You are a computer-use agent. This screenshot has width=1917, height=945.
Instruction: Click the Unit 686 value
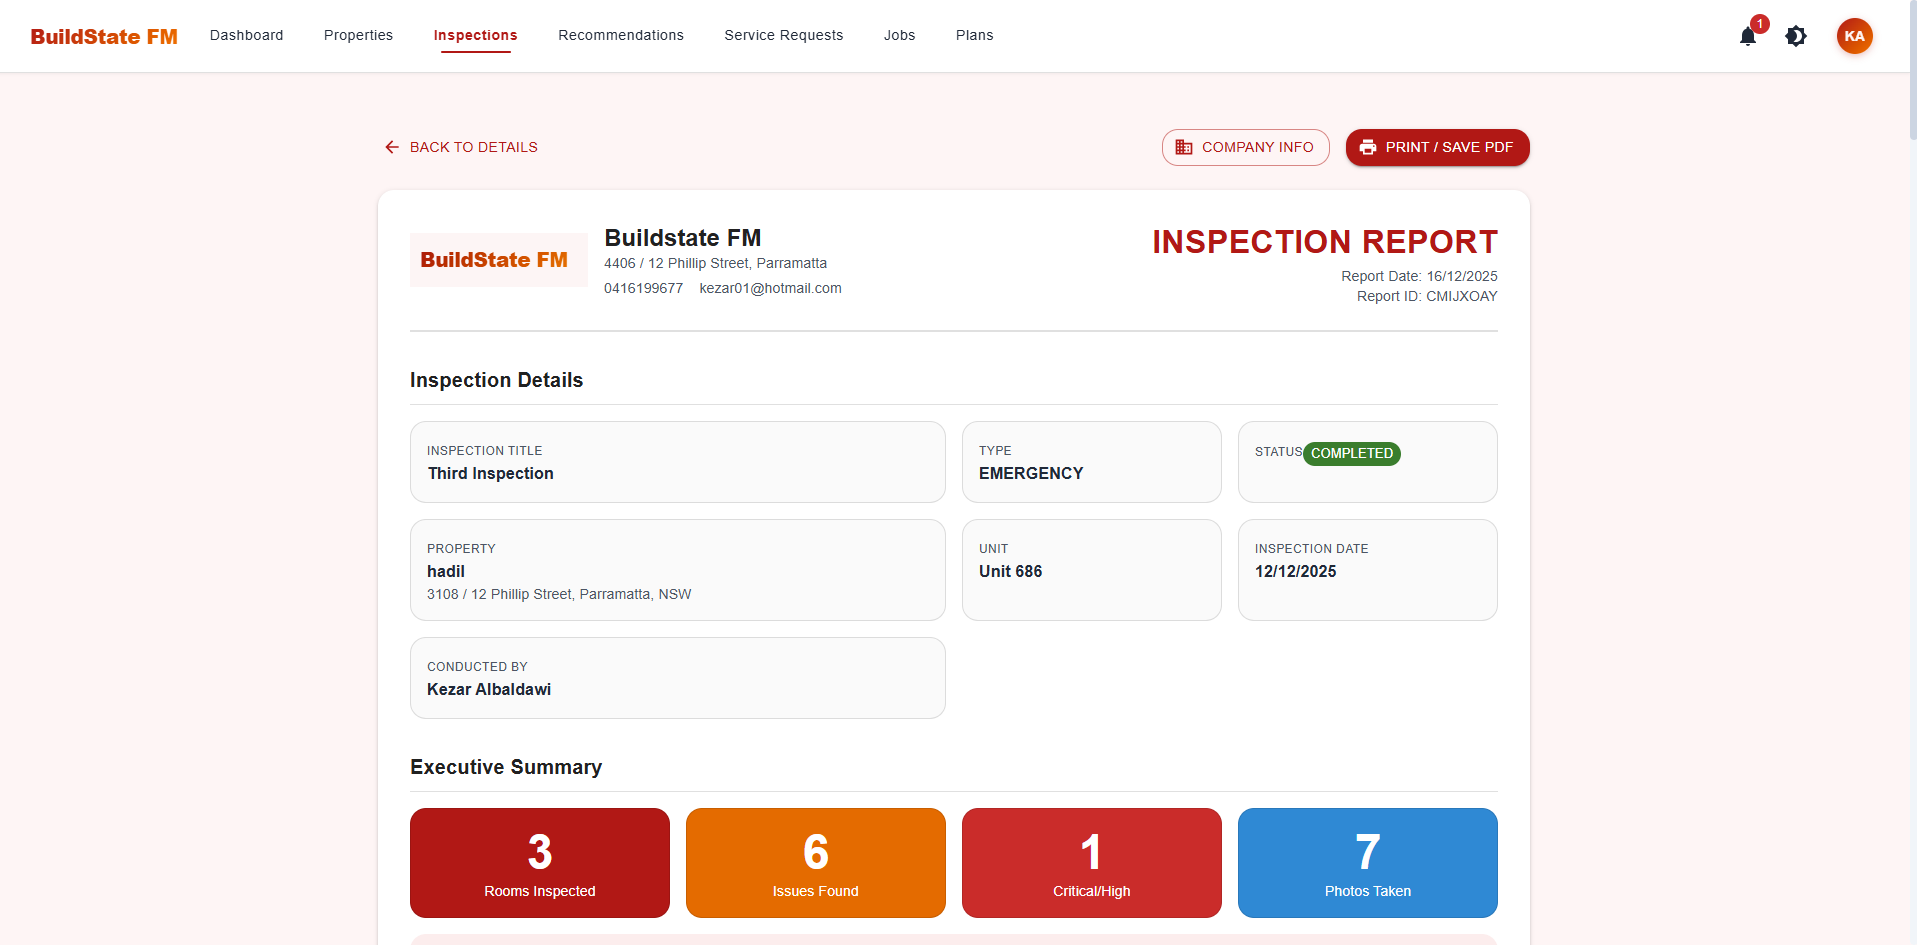tap(1010, 571)
